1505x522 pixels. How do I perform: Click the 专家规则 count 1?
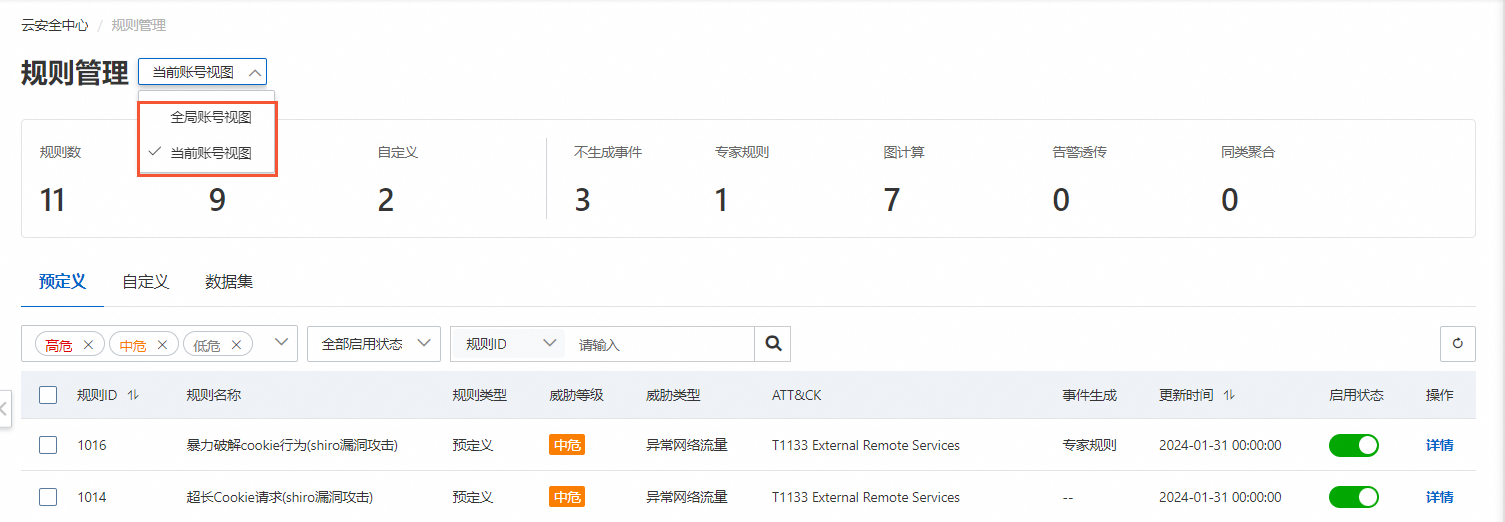(x=721, y=201)
